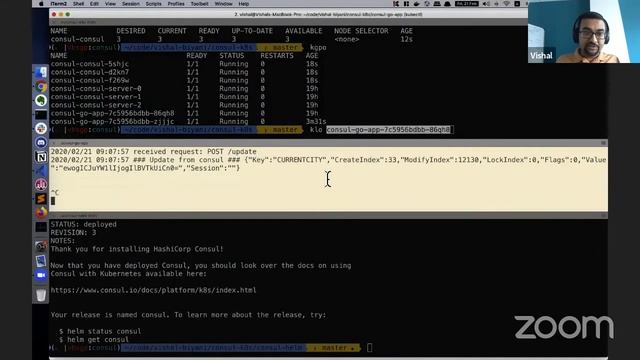640x360 pixels.
Task: Open Discord from the Dock
Action: tap(41, 142)
